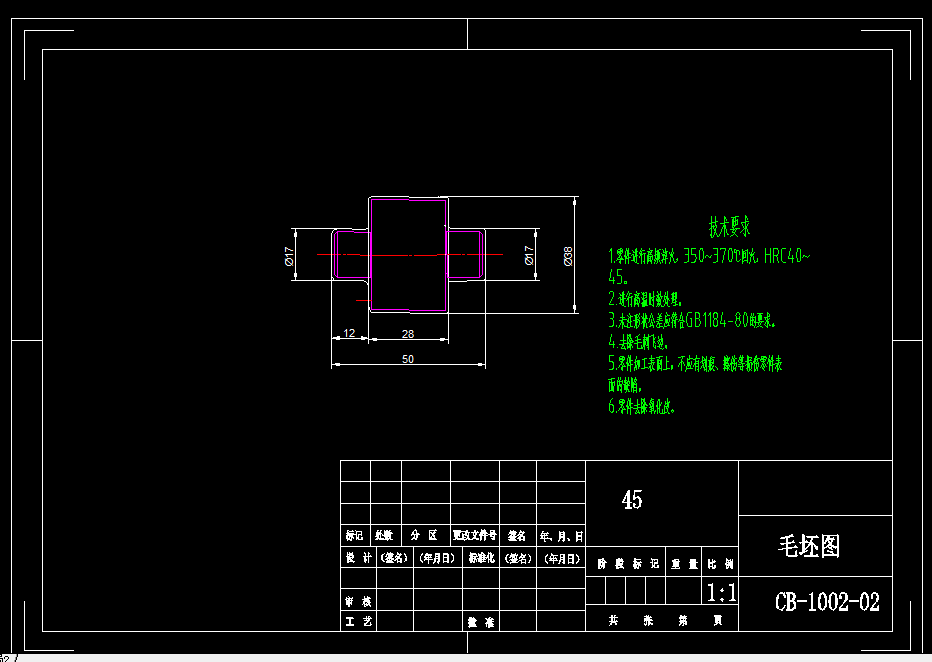Pick the Ø38 diameter dimension
The height and width of the screenshot is (662, 932).
point(568,256)
